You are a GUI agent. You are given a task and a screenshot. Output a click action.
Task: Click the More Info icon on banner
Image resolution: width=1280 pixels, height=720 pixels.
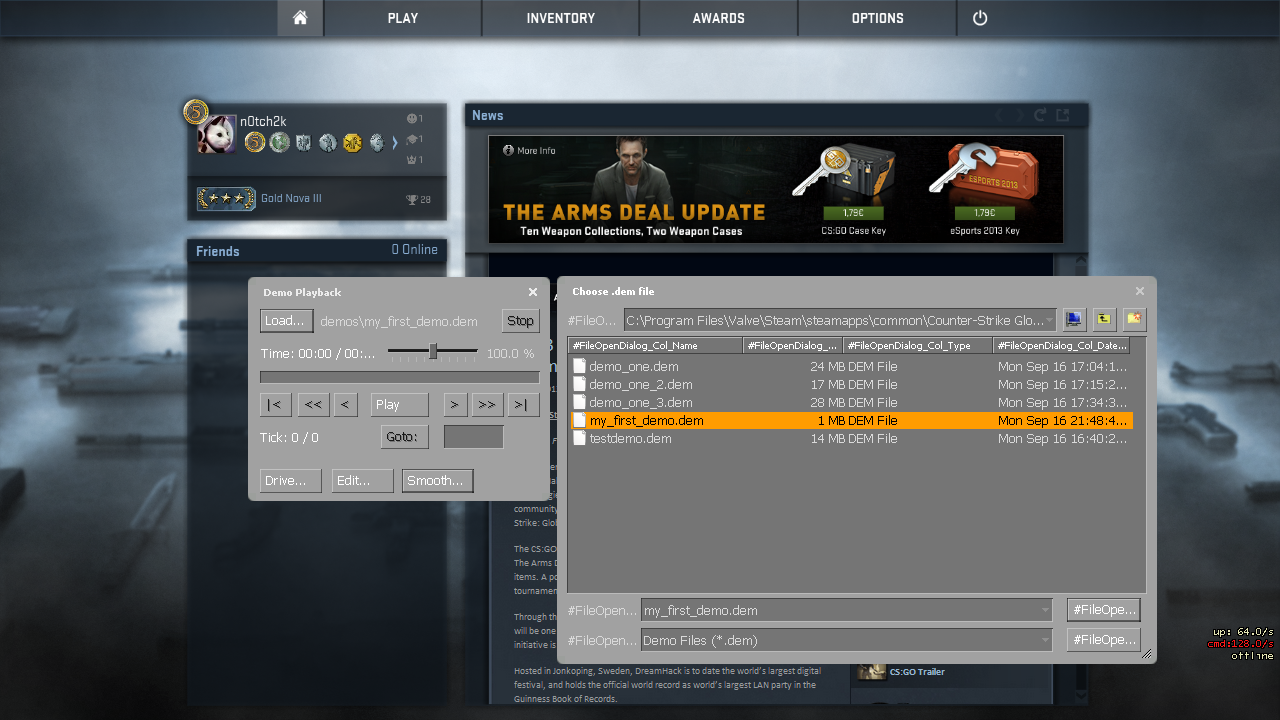(508, 151)
